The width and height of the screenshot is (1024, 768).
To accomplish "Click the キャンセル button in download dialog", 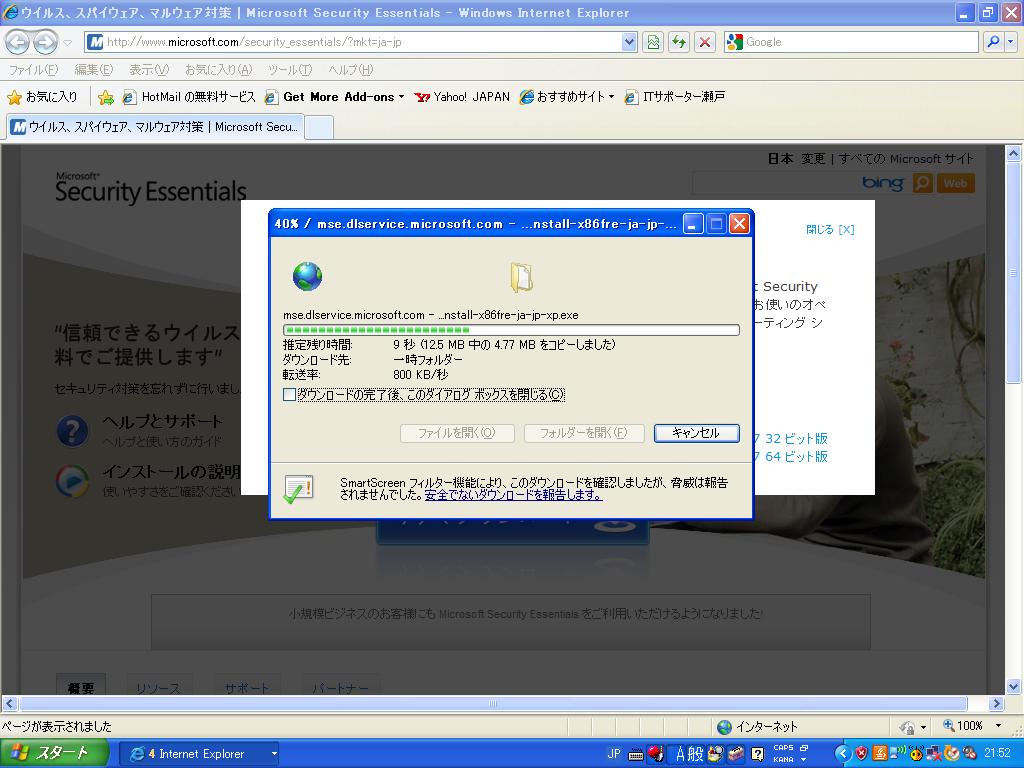I will 696,433.
